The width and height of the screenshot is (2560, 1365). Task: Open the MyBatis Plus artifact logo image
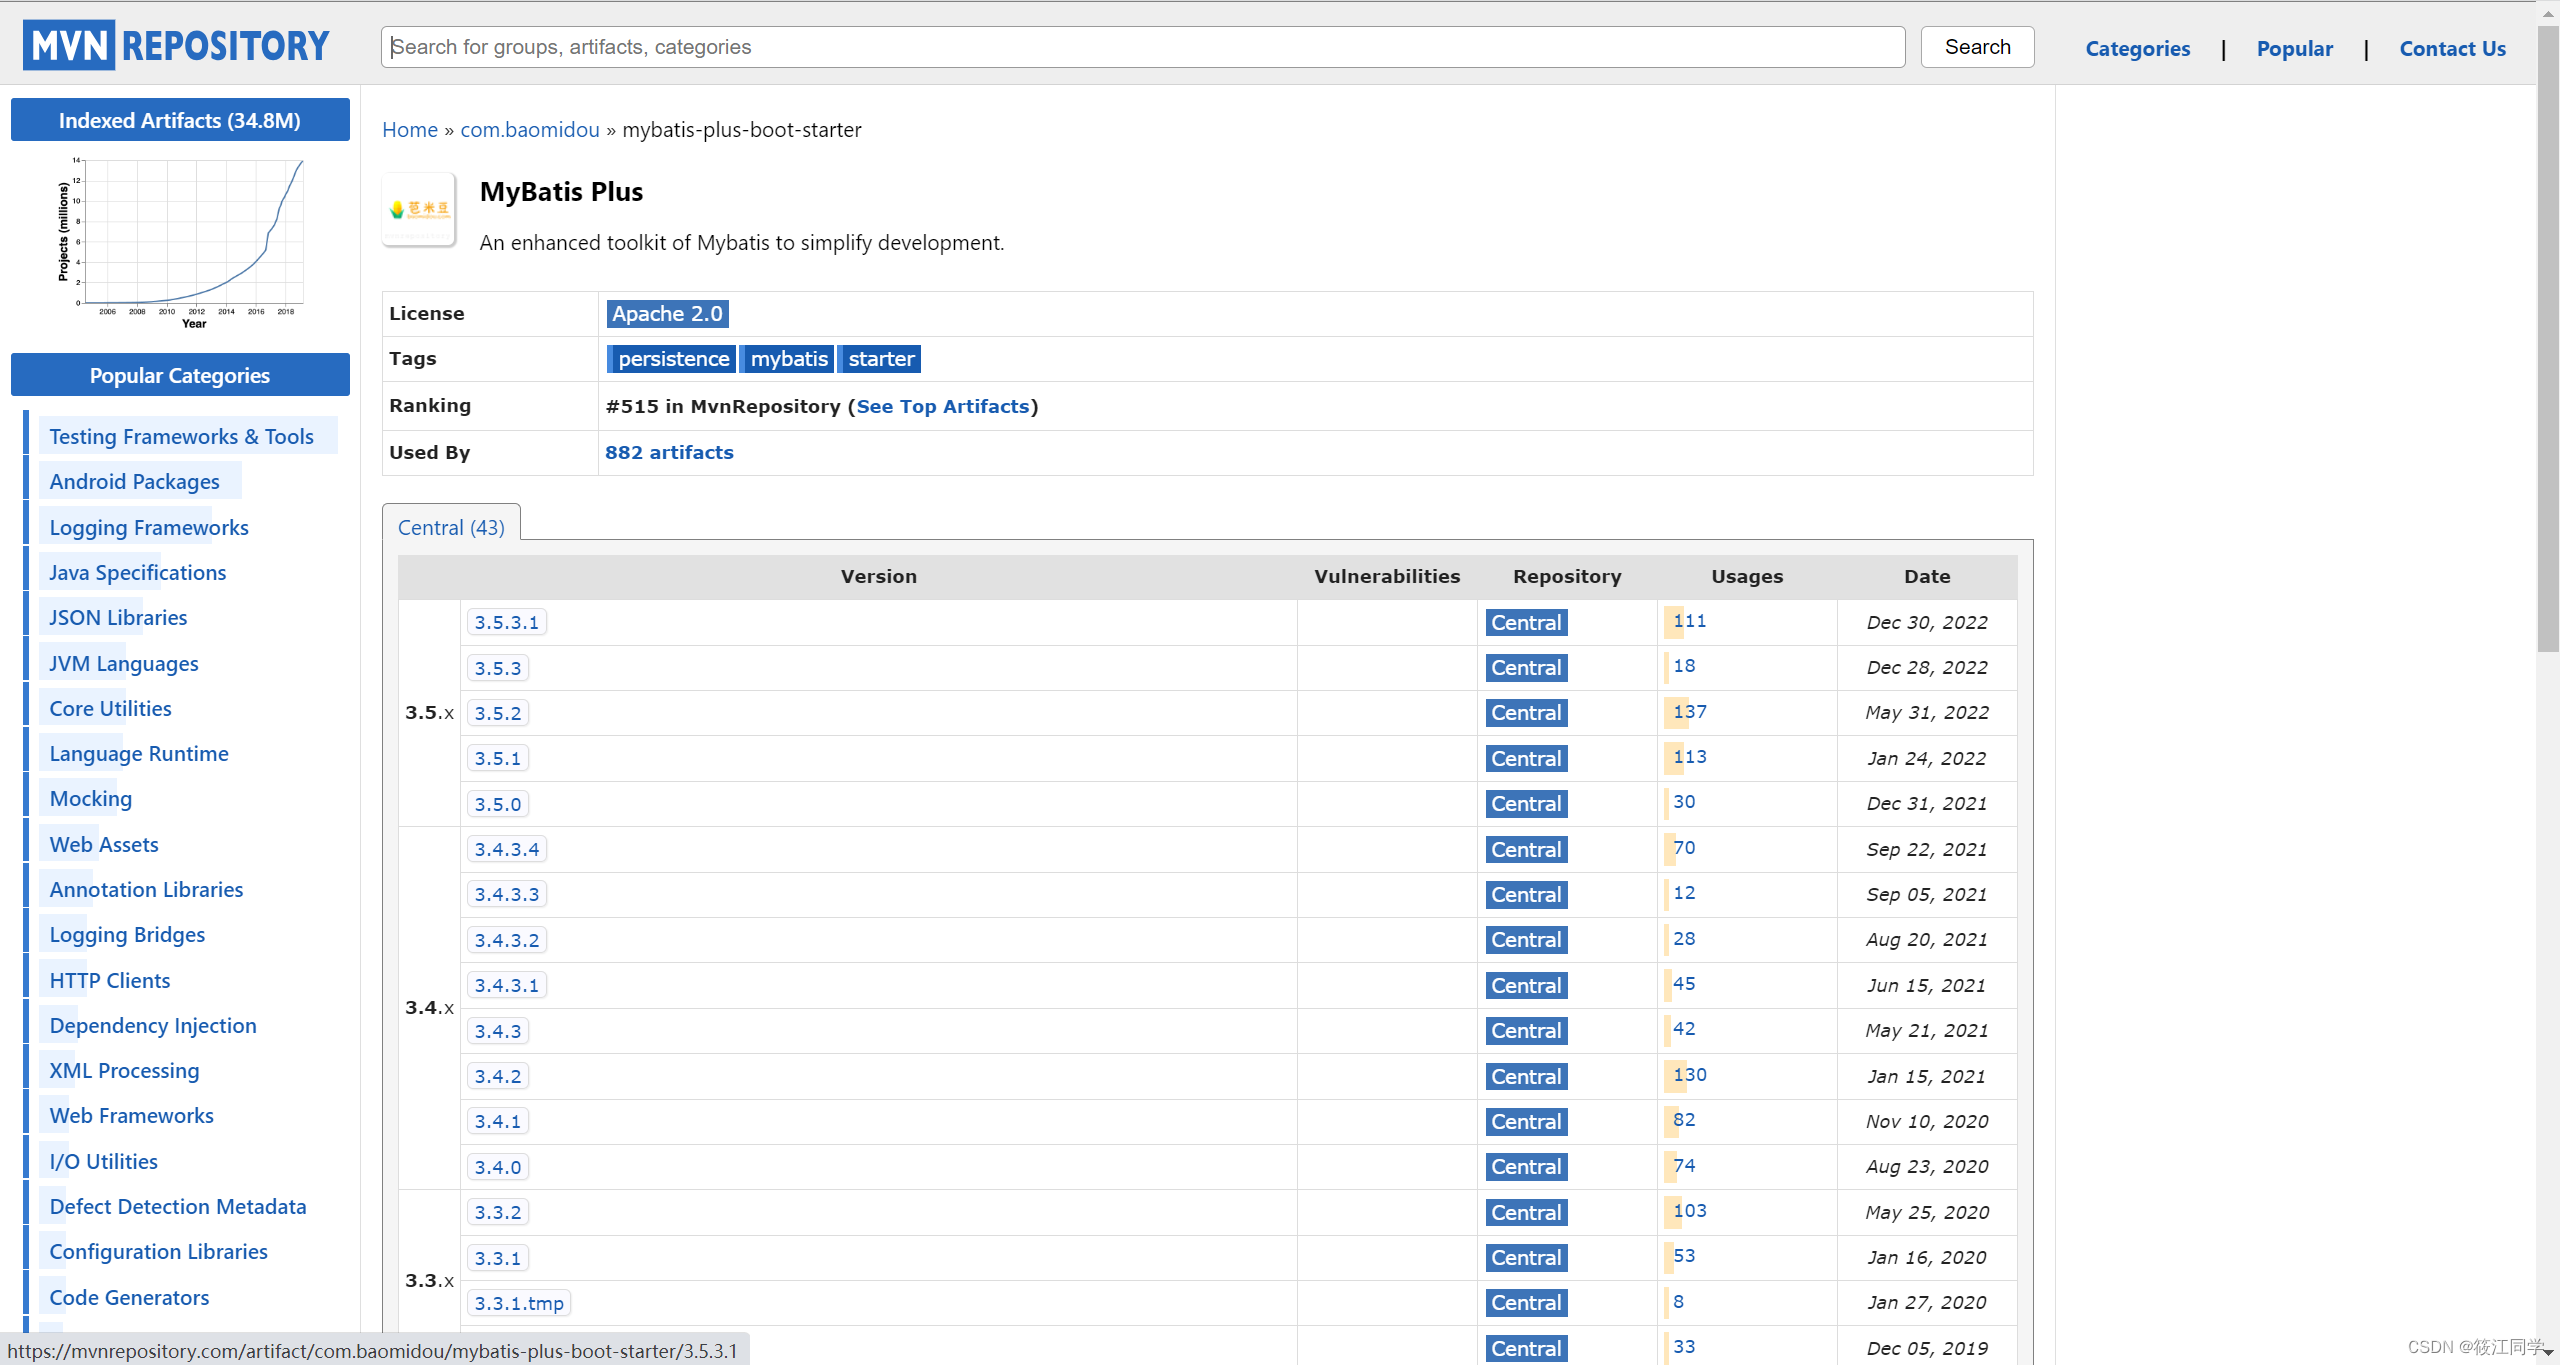point(419,209)
